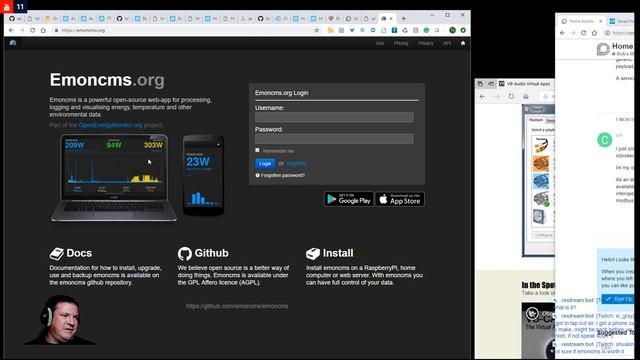Click the register link
The height and width of the screenshot is (360, 640).
point(297,163)
